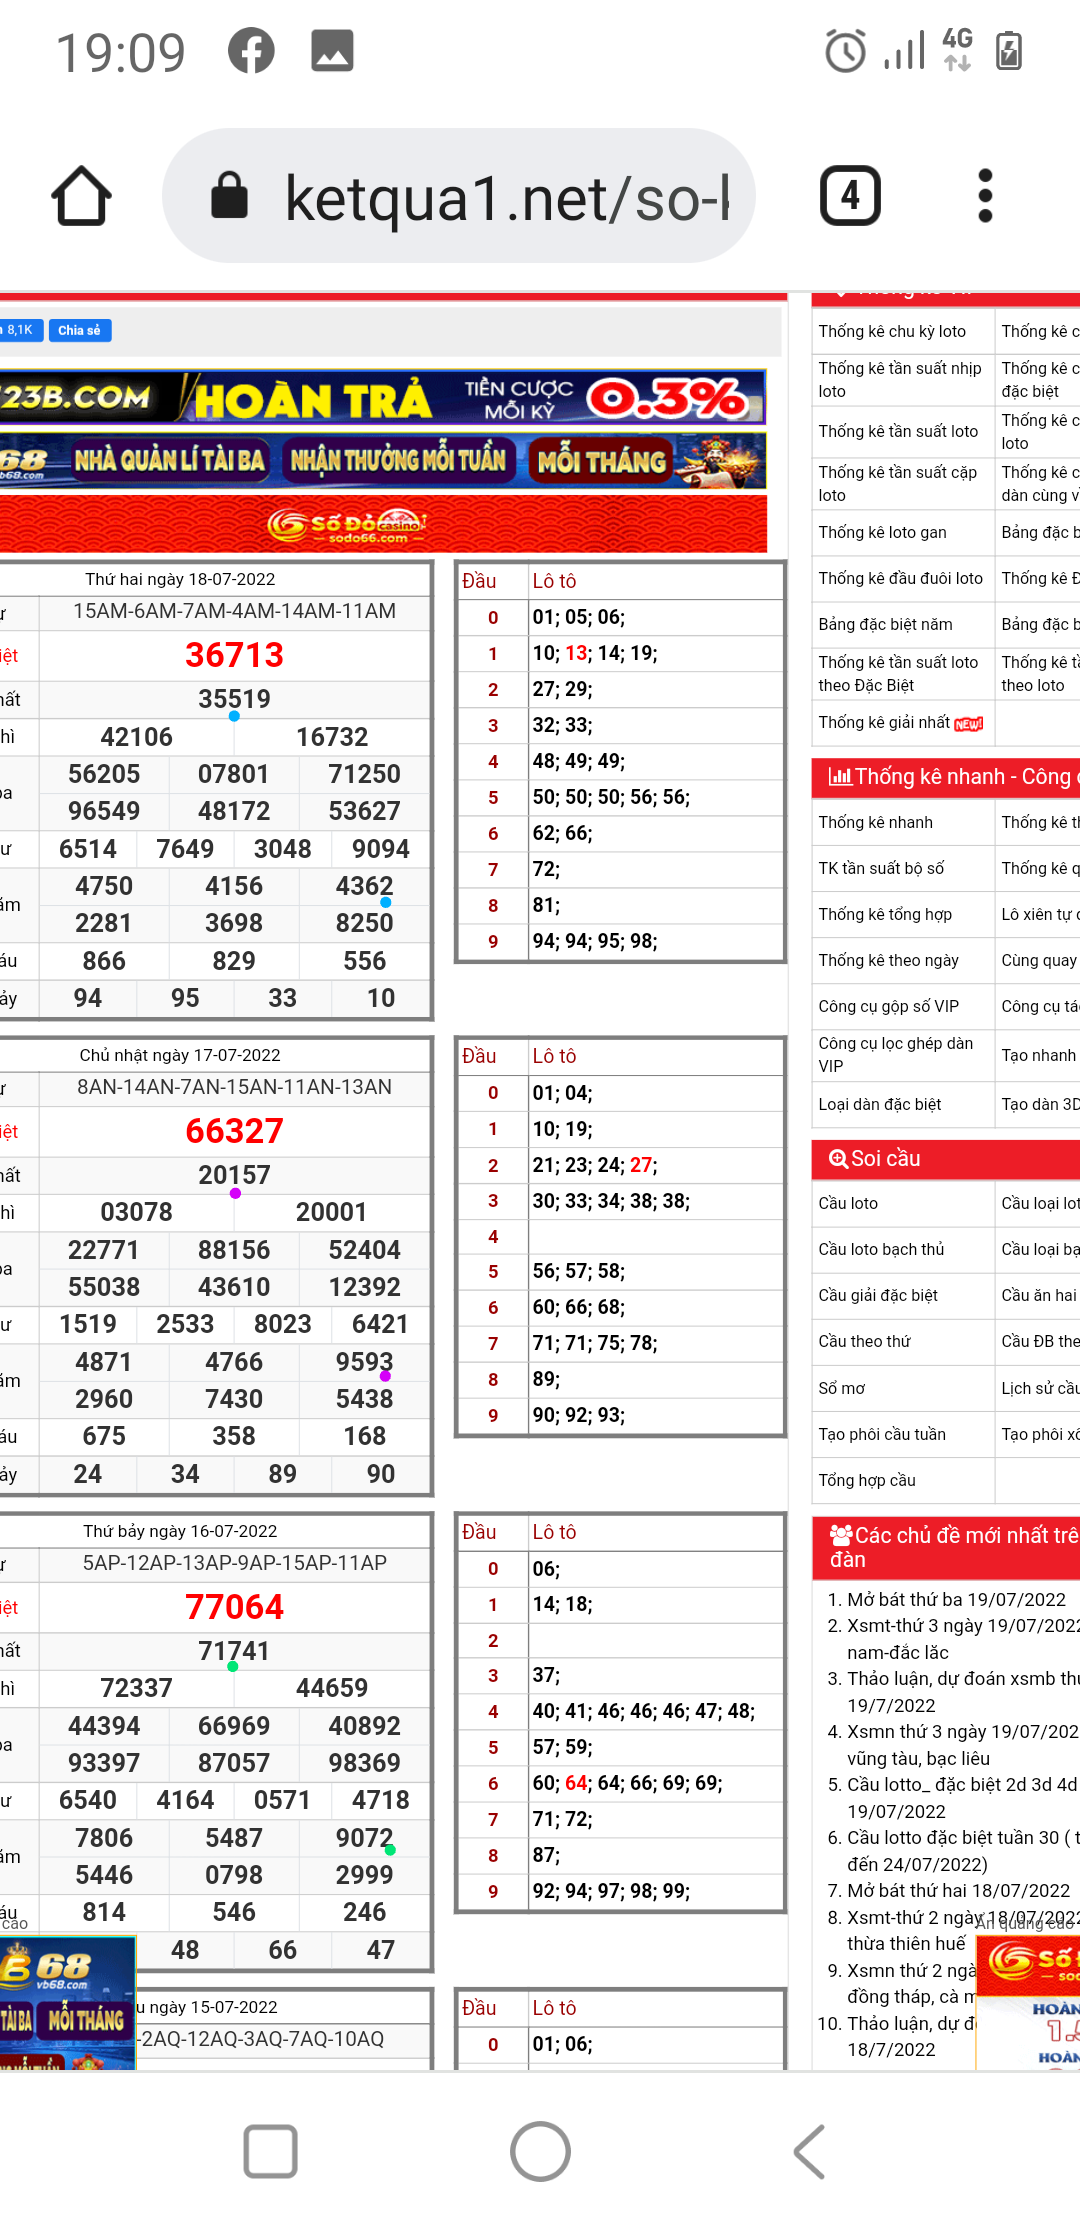This screenshot has height=2232, width=1080.
Task: Open Thống kê nhanh link
Action: pos(875,822)
